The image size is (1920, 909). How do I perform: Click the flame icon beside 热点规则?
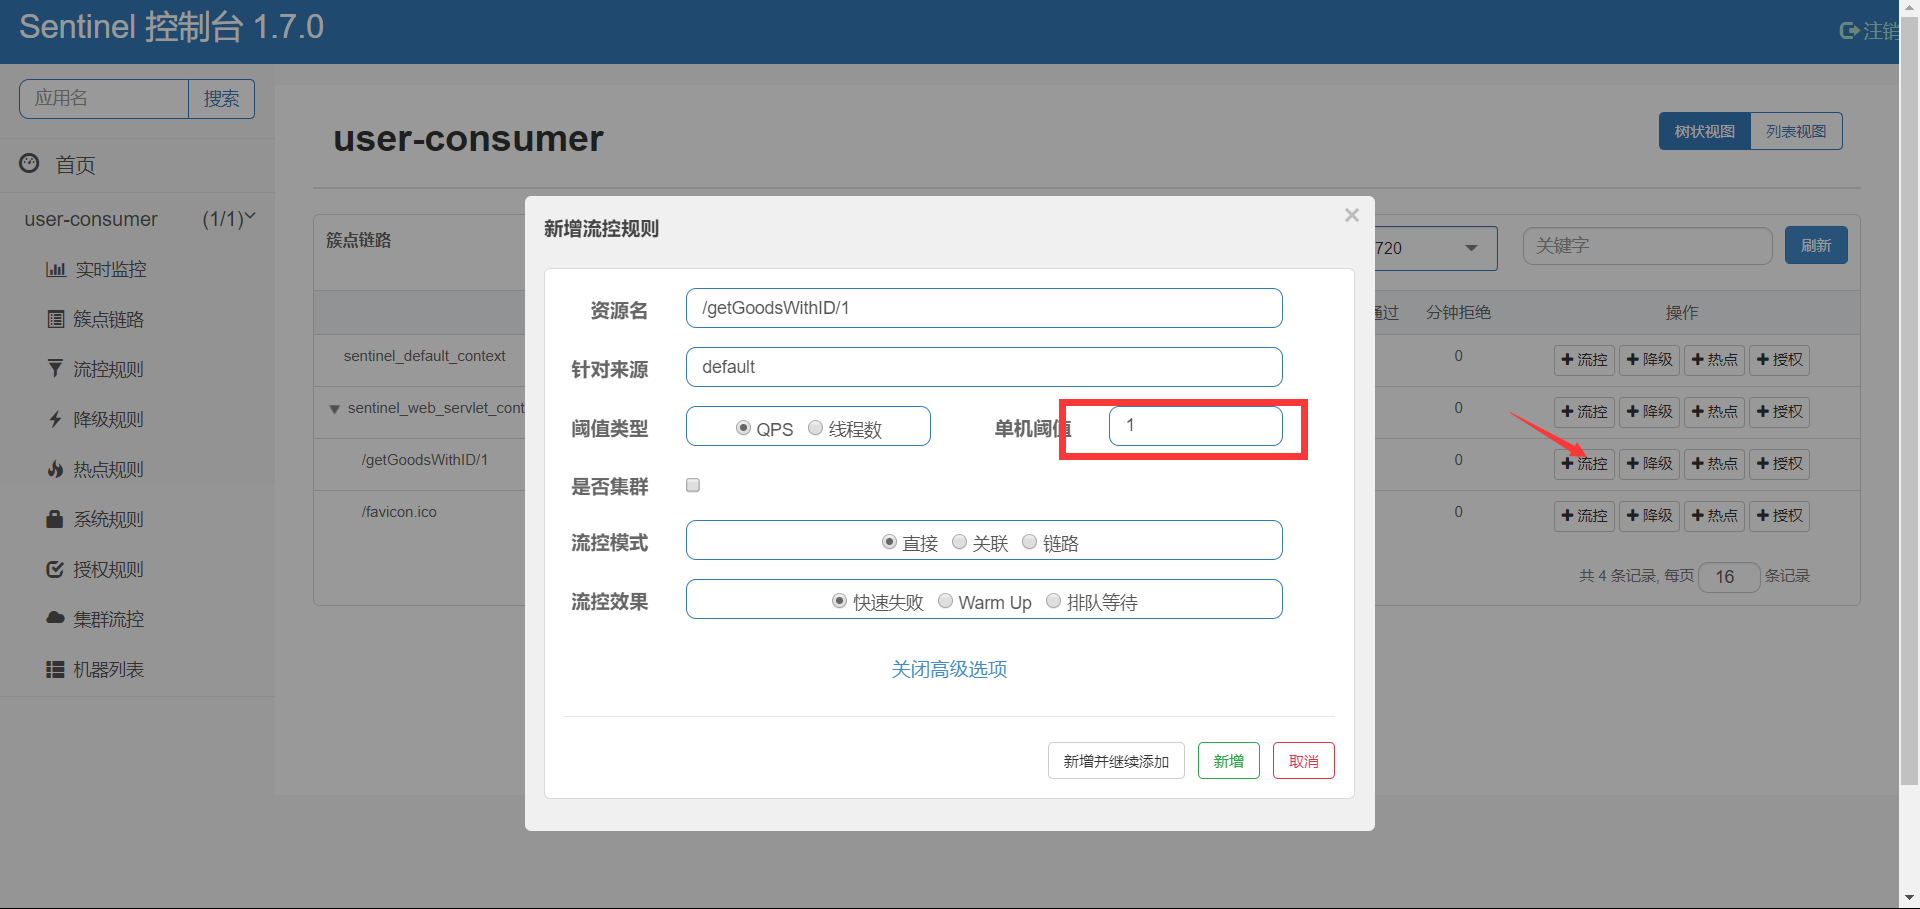[56, 469]
